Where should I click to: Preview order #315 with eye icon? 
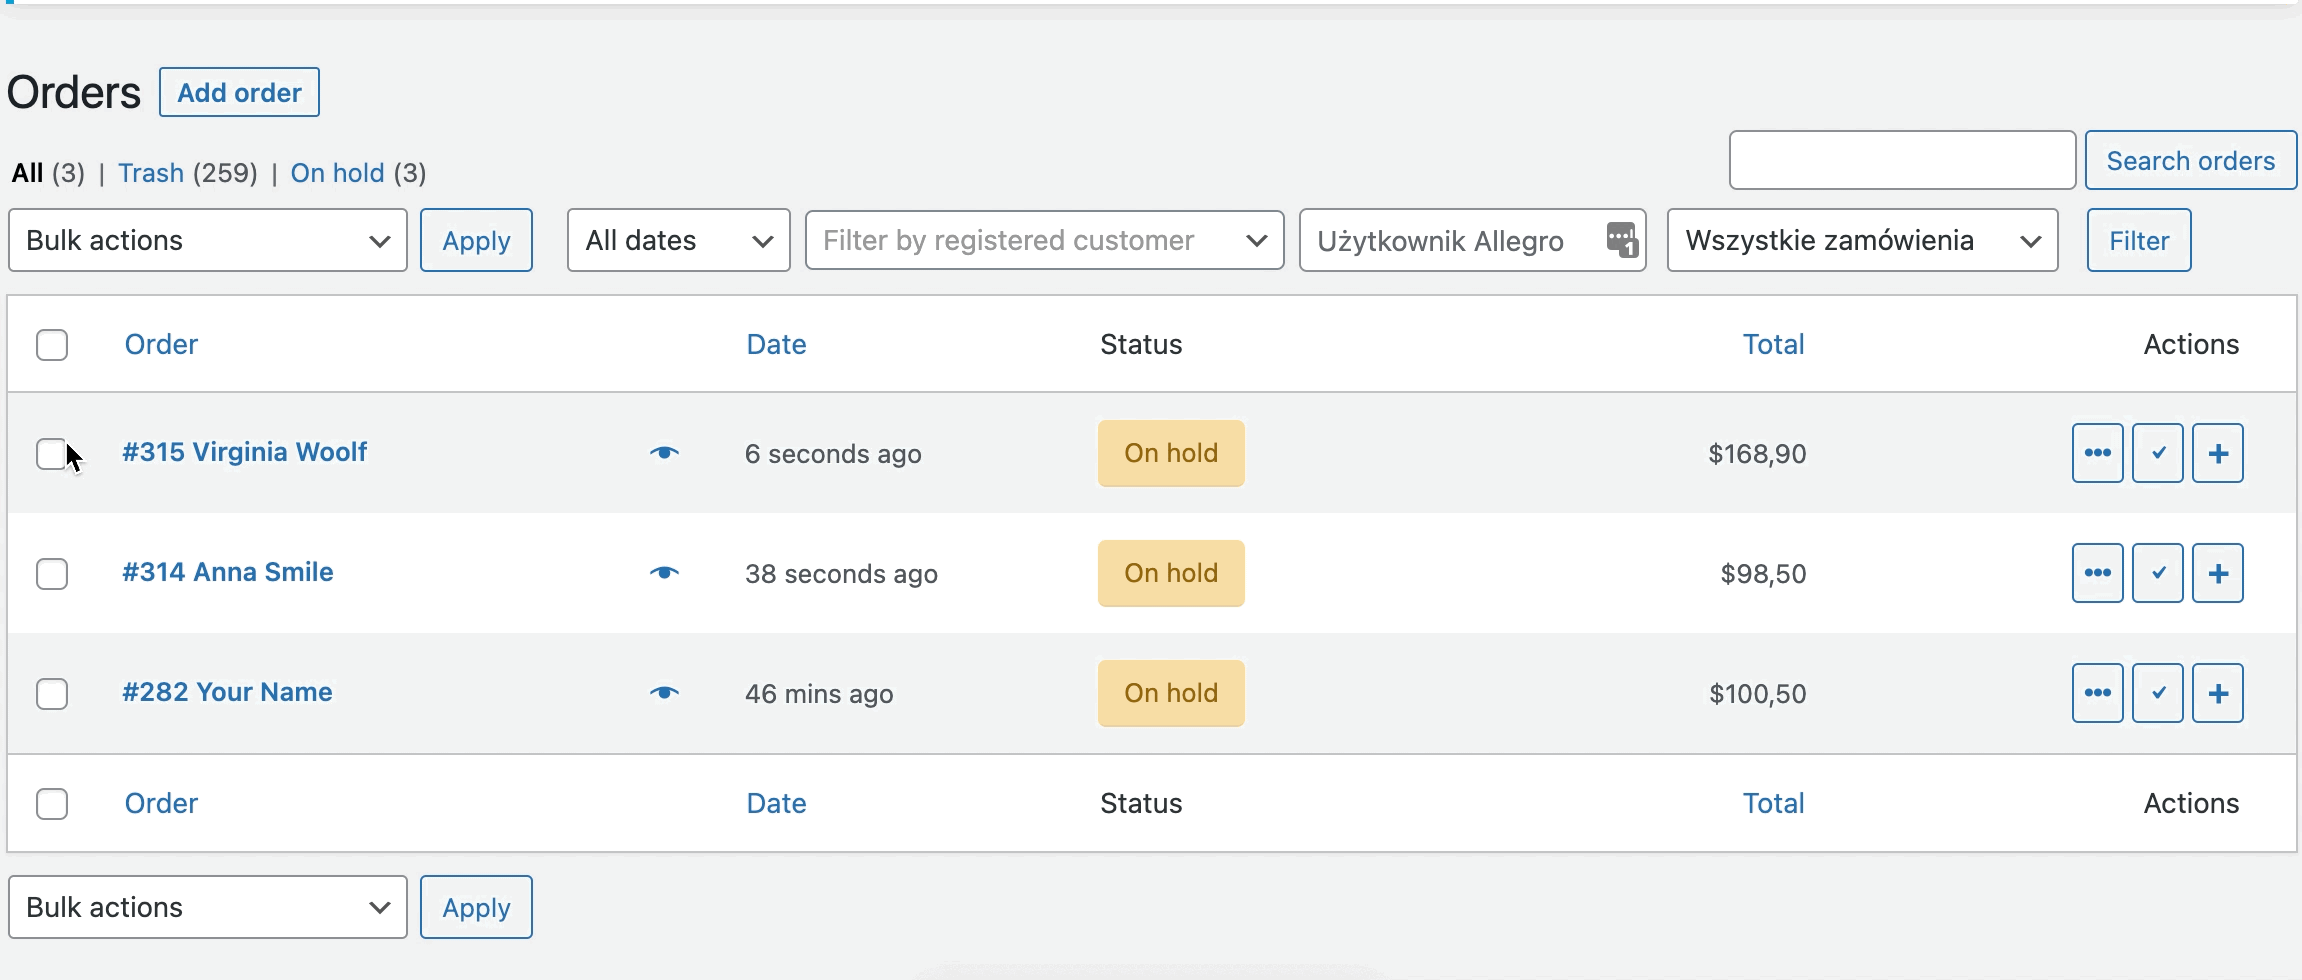(x=664, y=453)
